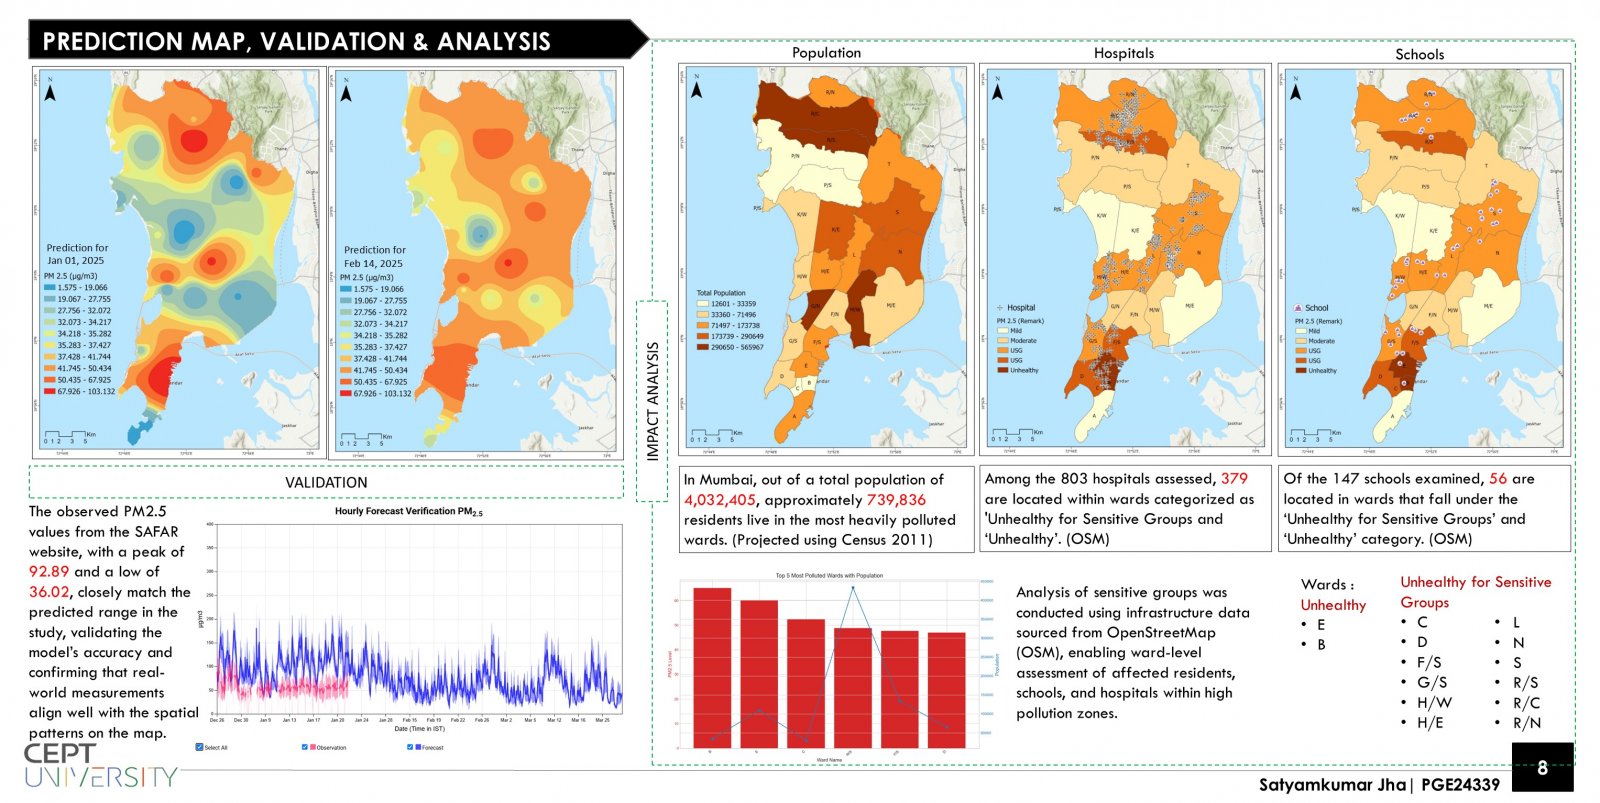Click 290650 - 565967 population legend swatch

click(x=702, y=347)
